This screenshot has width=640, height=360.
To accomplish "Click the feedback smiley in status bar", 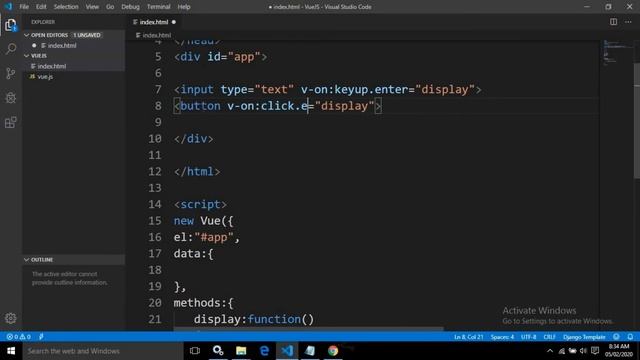I will [x=616, y=337].
